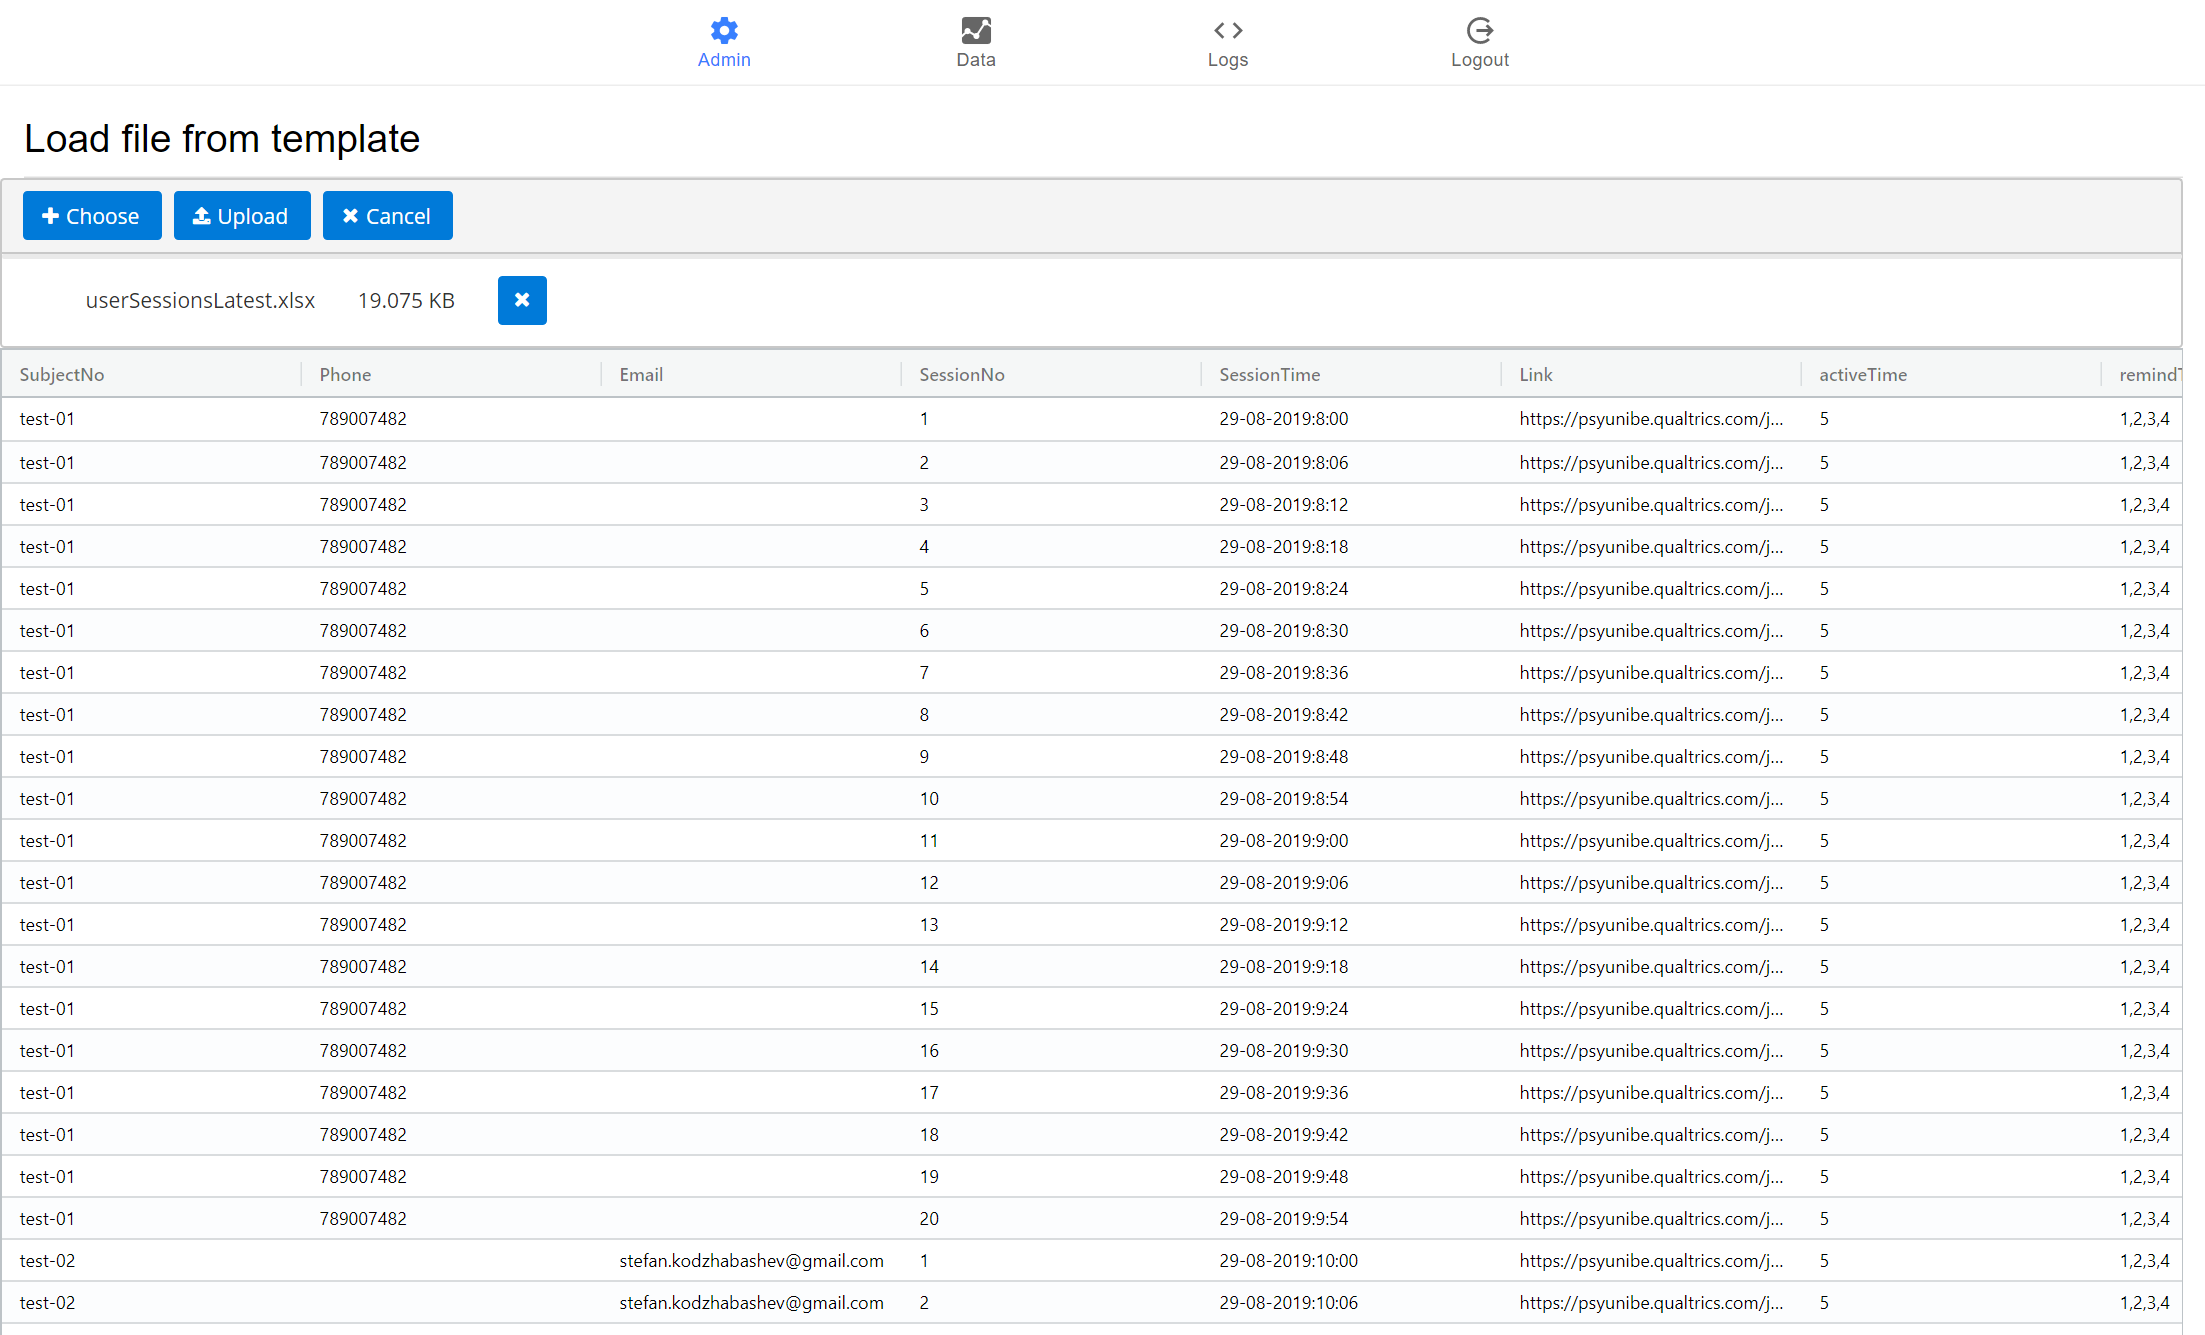Click the file name userSessionsLatest.xlsx

click(x=200, y=300)
